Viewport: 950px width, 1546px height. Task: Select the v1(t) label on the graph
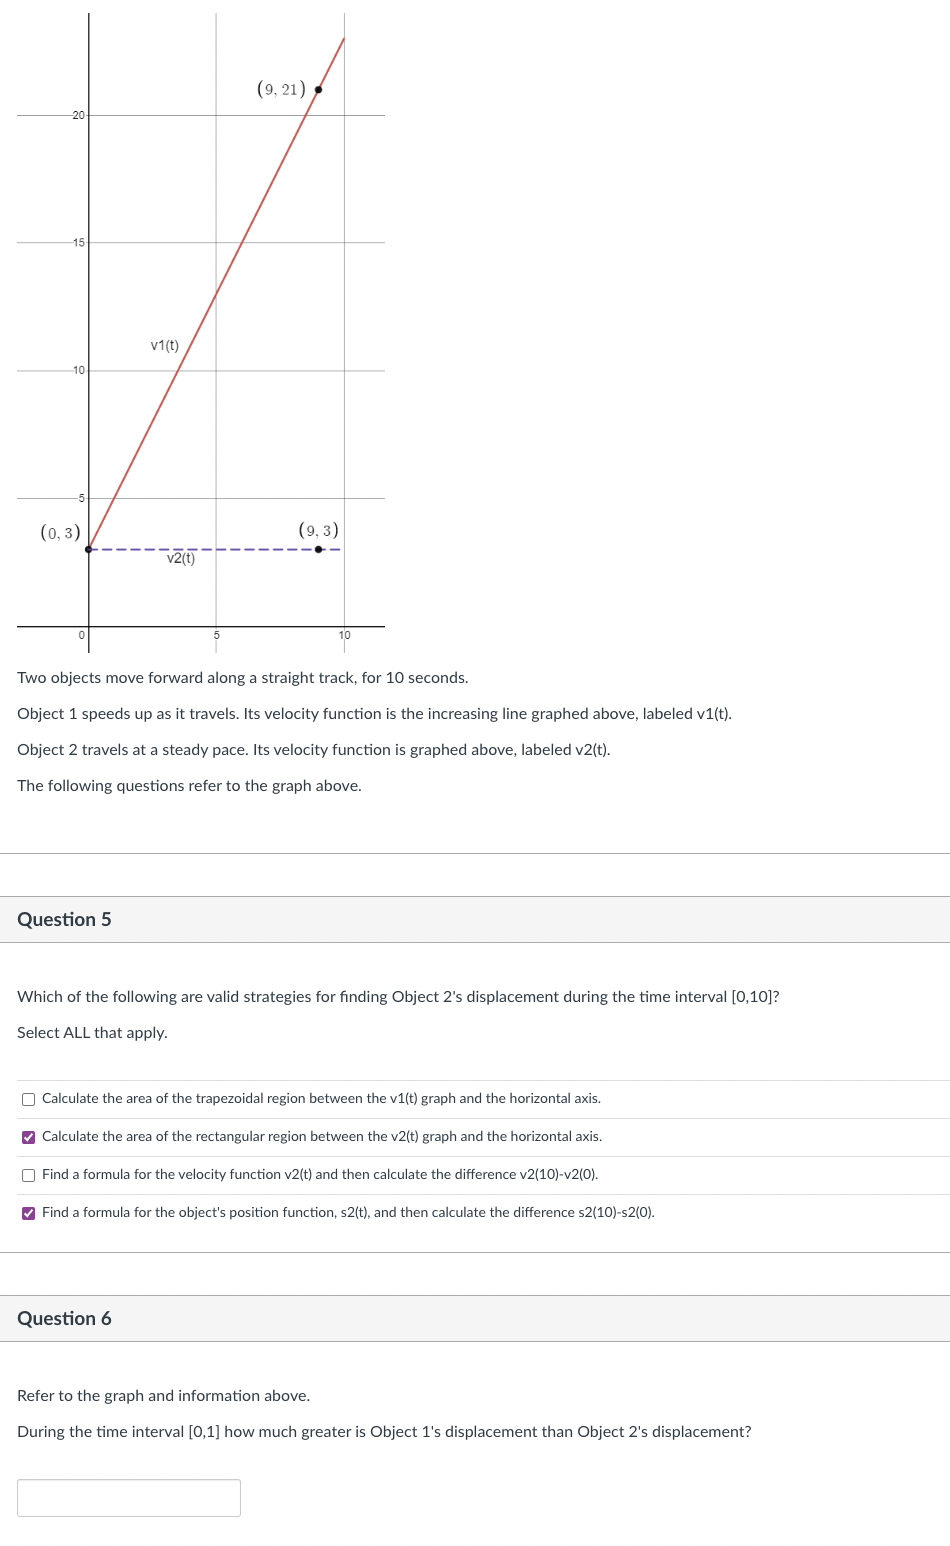click(163, 345)
